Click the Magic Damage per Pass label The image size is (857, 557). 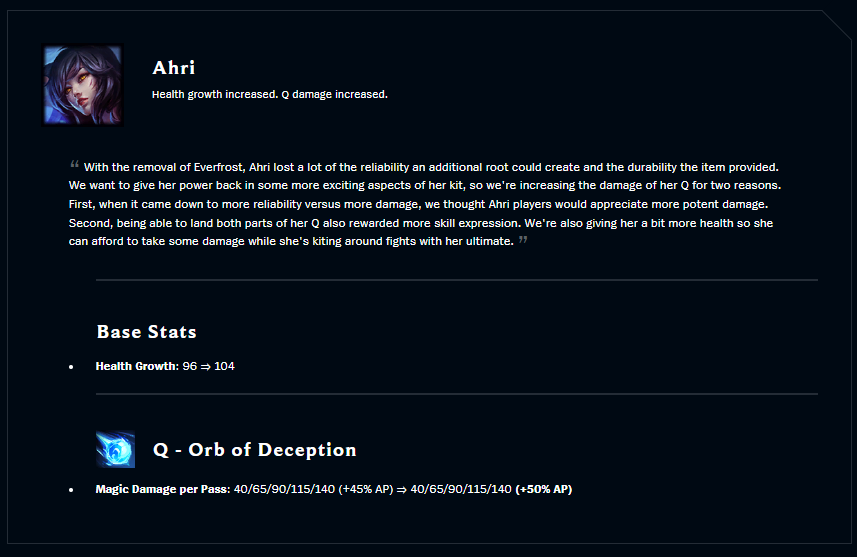tap(163, 489)
